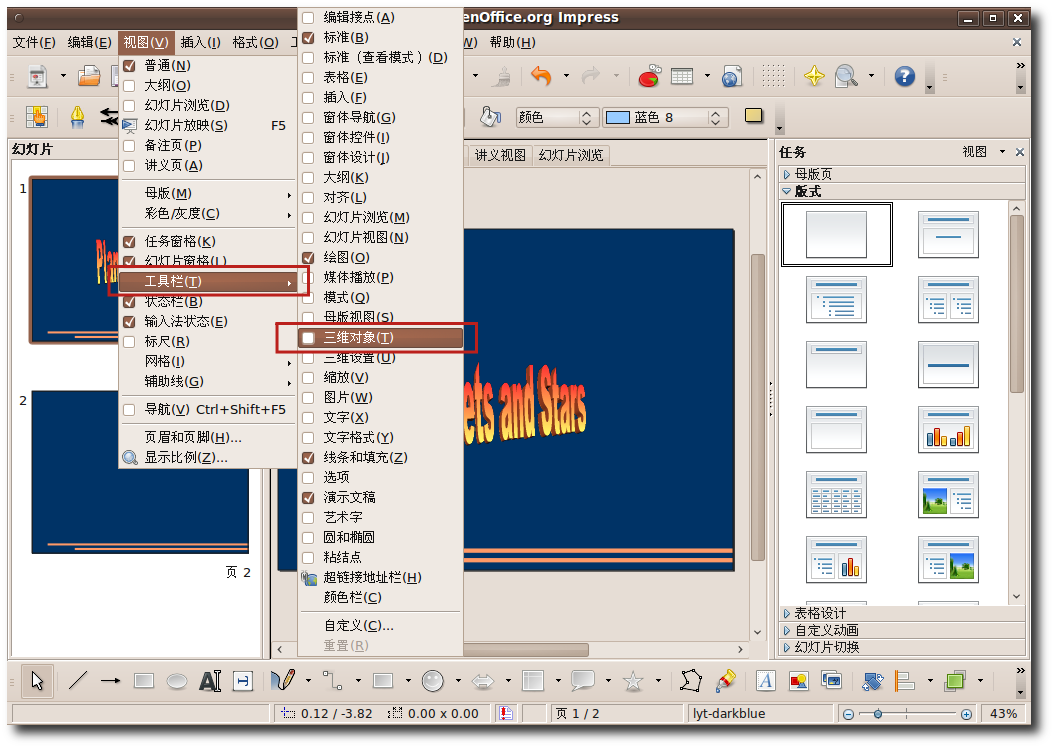Select slide 2 thumbnail
This screenshot has width=1054, height=748.
pyautogui.click(x=140, y=473)
